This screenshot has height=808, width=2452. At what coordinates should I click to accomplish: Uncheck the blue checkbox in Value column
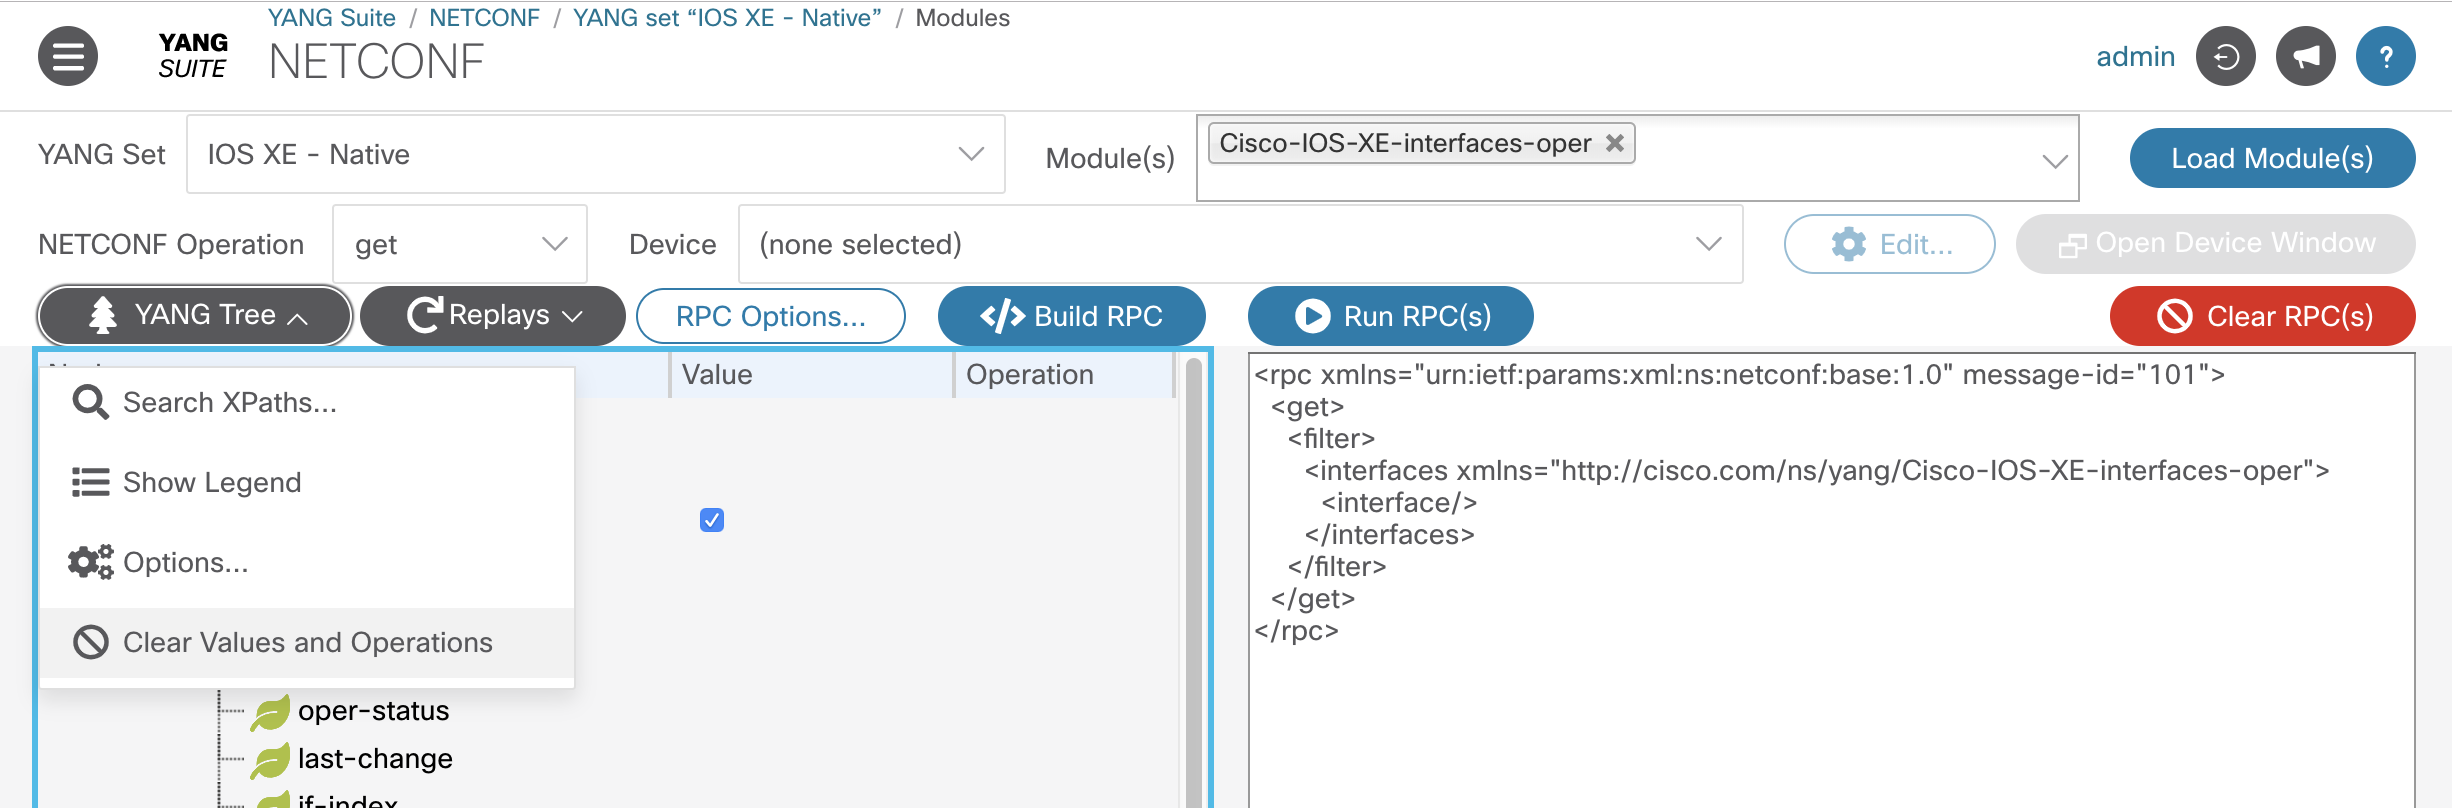(x=712, y=520)
